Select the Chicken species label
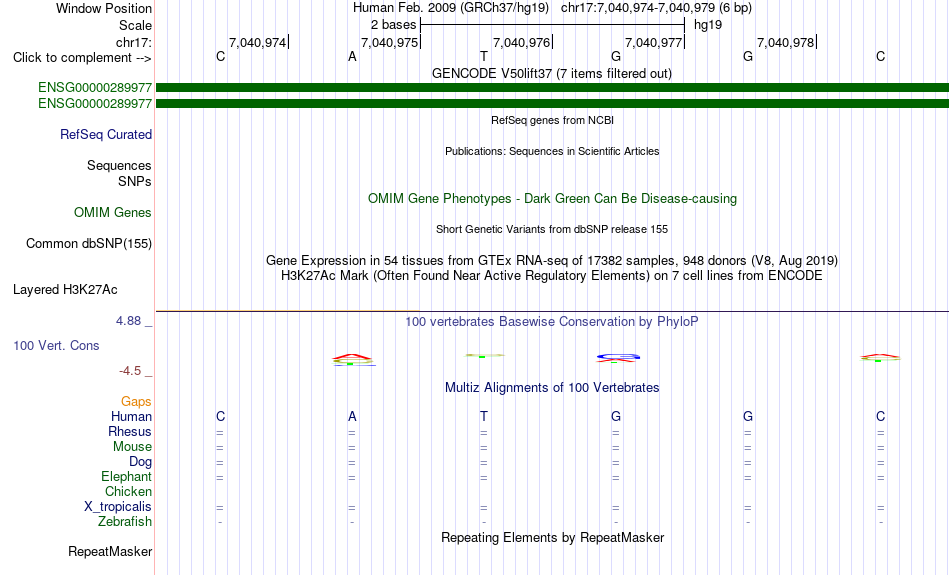 (128, 491)
